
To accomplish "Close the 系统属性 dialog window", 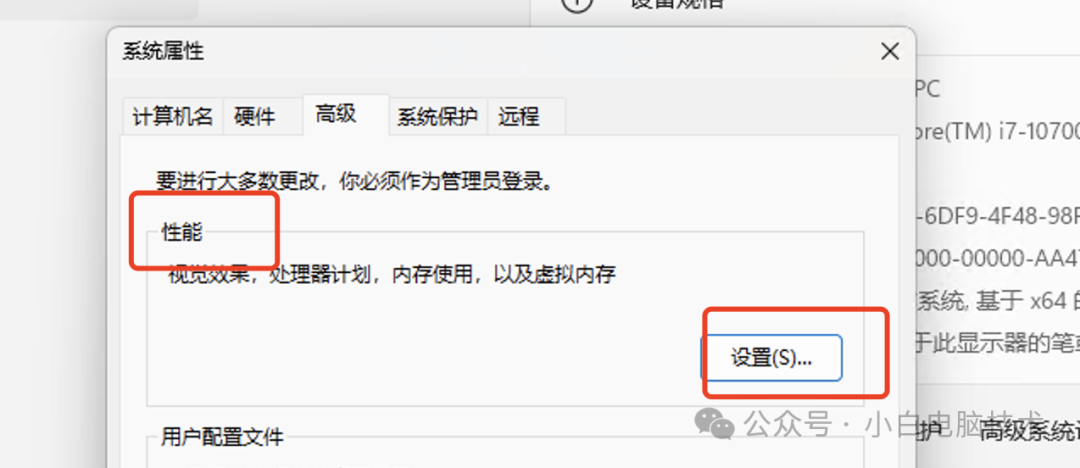I will pos(890,52).
